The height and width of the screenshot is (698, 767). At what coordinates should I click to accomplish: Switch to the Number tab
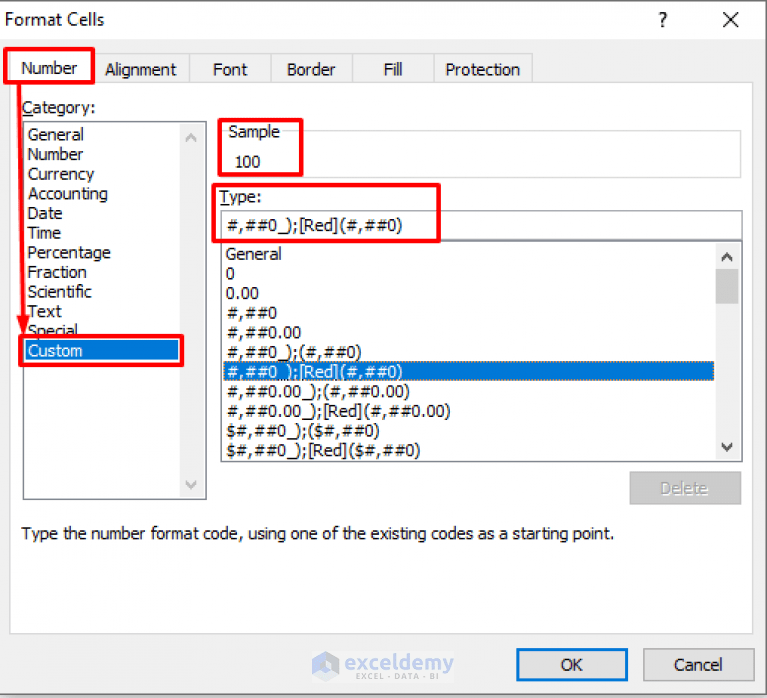49,68
